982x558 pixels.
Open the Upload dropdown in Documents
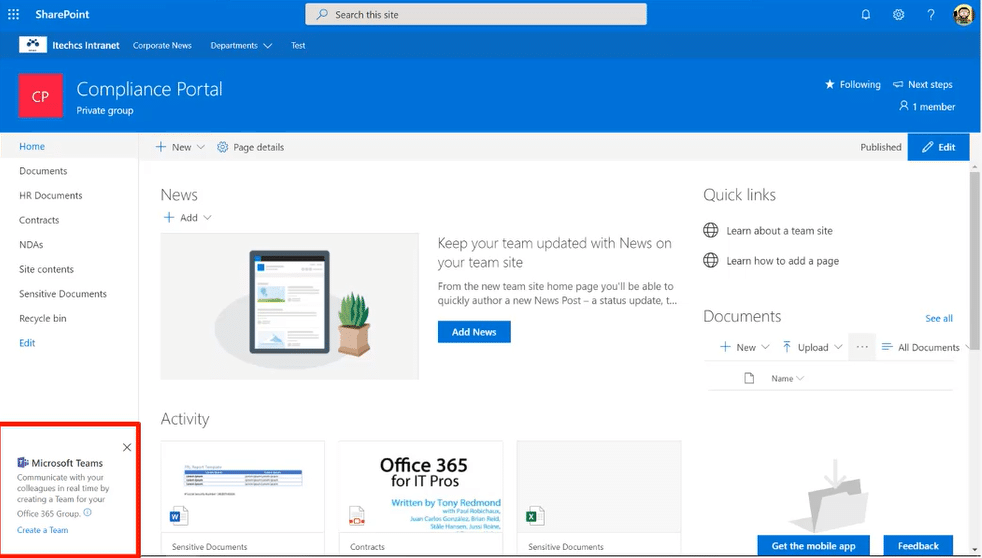[x=812, y=347]
